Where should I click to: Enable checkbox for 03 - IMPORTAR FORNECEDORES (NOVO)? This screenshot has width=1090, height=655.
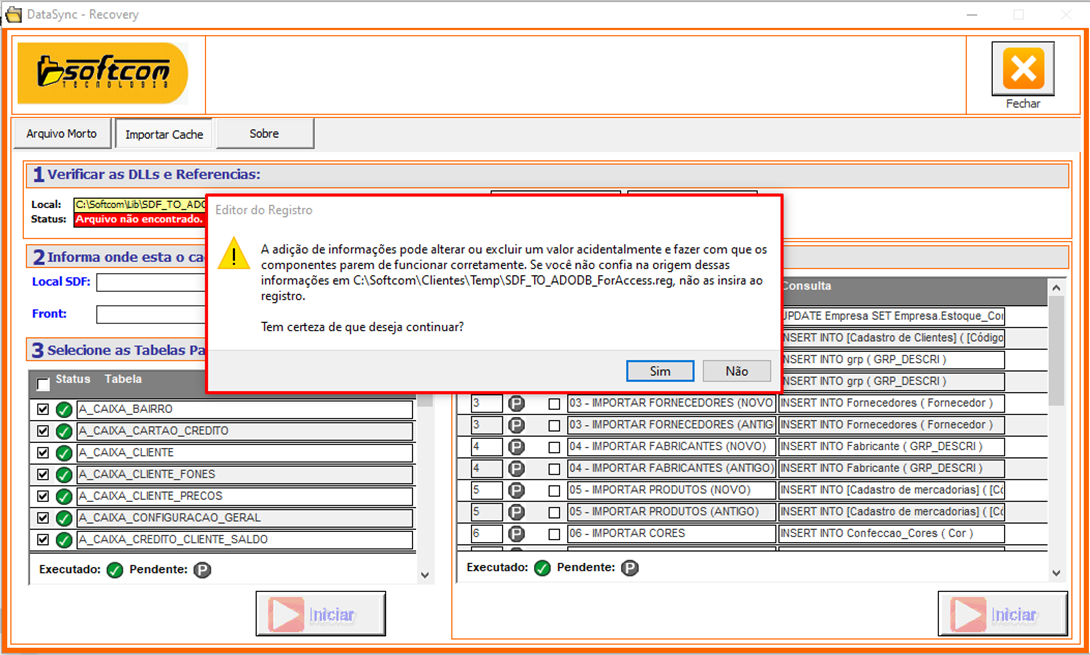[554, 403]
